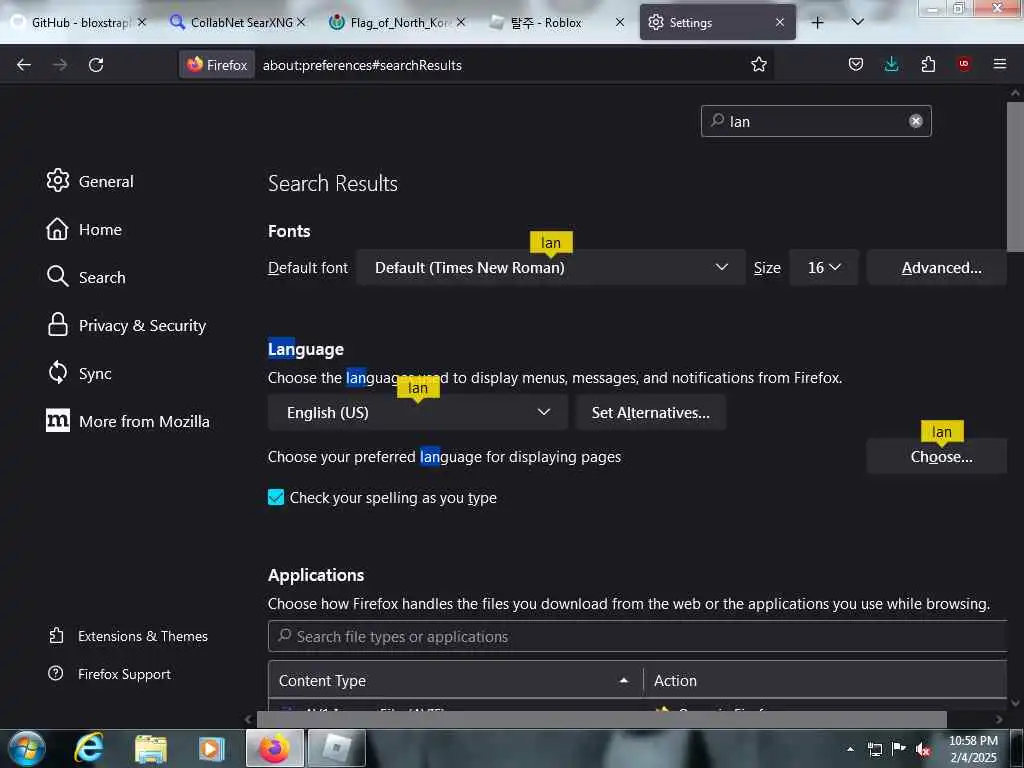The height and width of the screenshot is (768, 1024).
Task: Expand the font Size 16 dropdown
Action: pos(824,268)
